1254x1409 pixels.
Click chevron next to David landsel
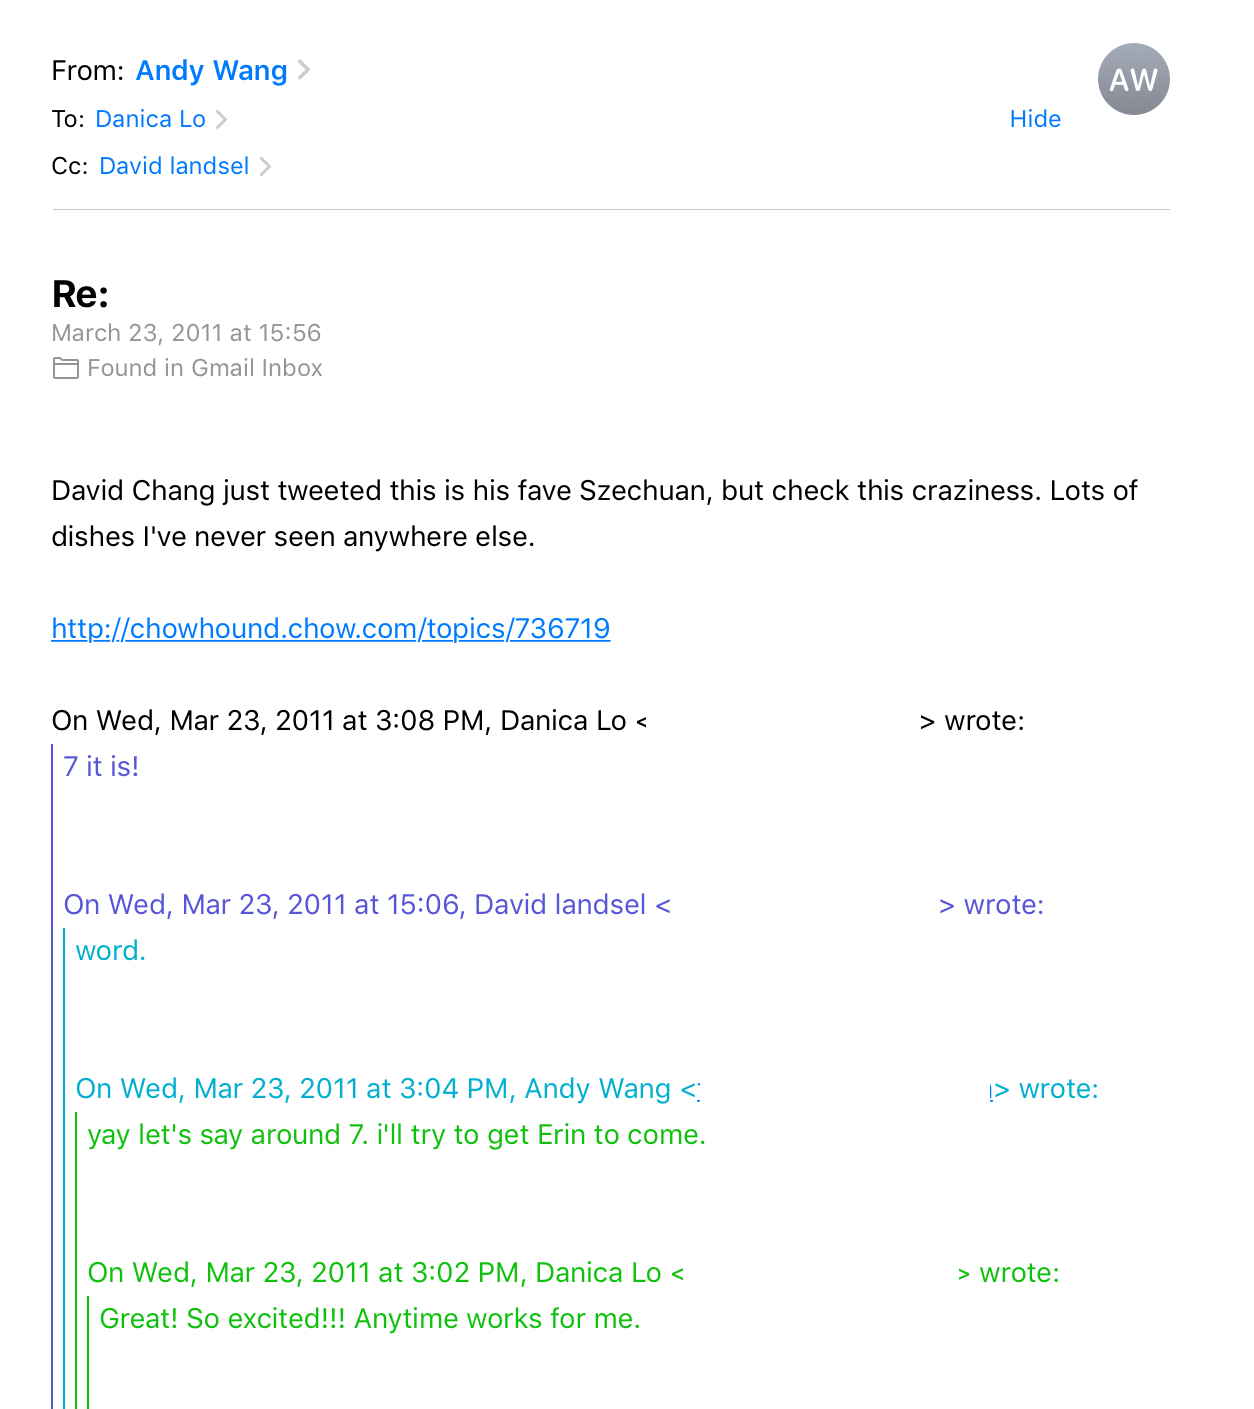(x=265, y=166)
